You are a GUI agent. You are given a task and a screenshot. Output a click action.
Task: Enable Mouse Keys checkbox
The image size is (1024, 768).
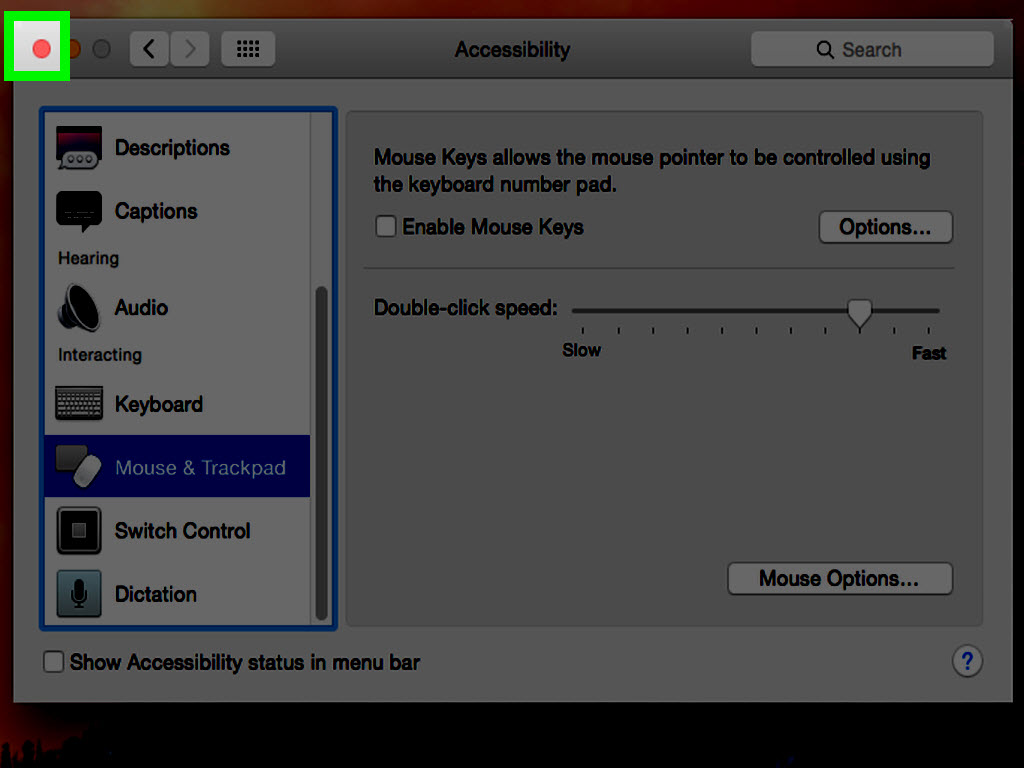385,227
